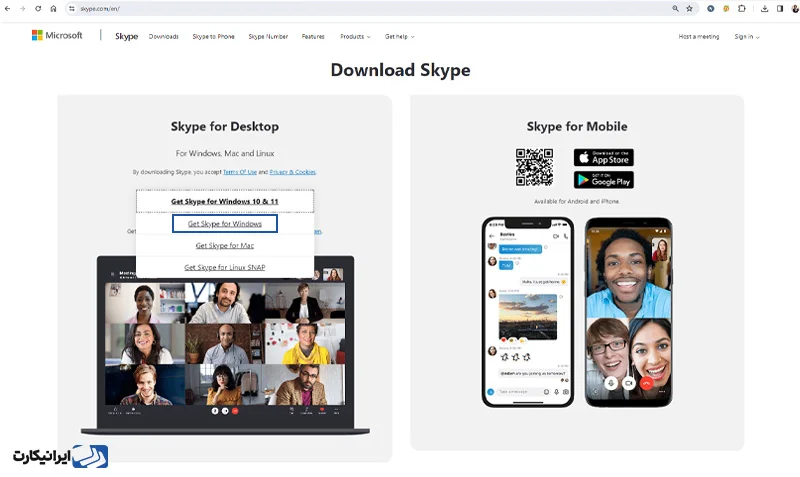Click the Microsoft logo
The width and height of the screenshot is (800, 477).
[x=57, y=35]
